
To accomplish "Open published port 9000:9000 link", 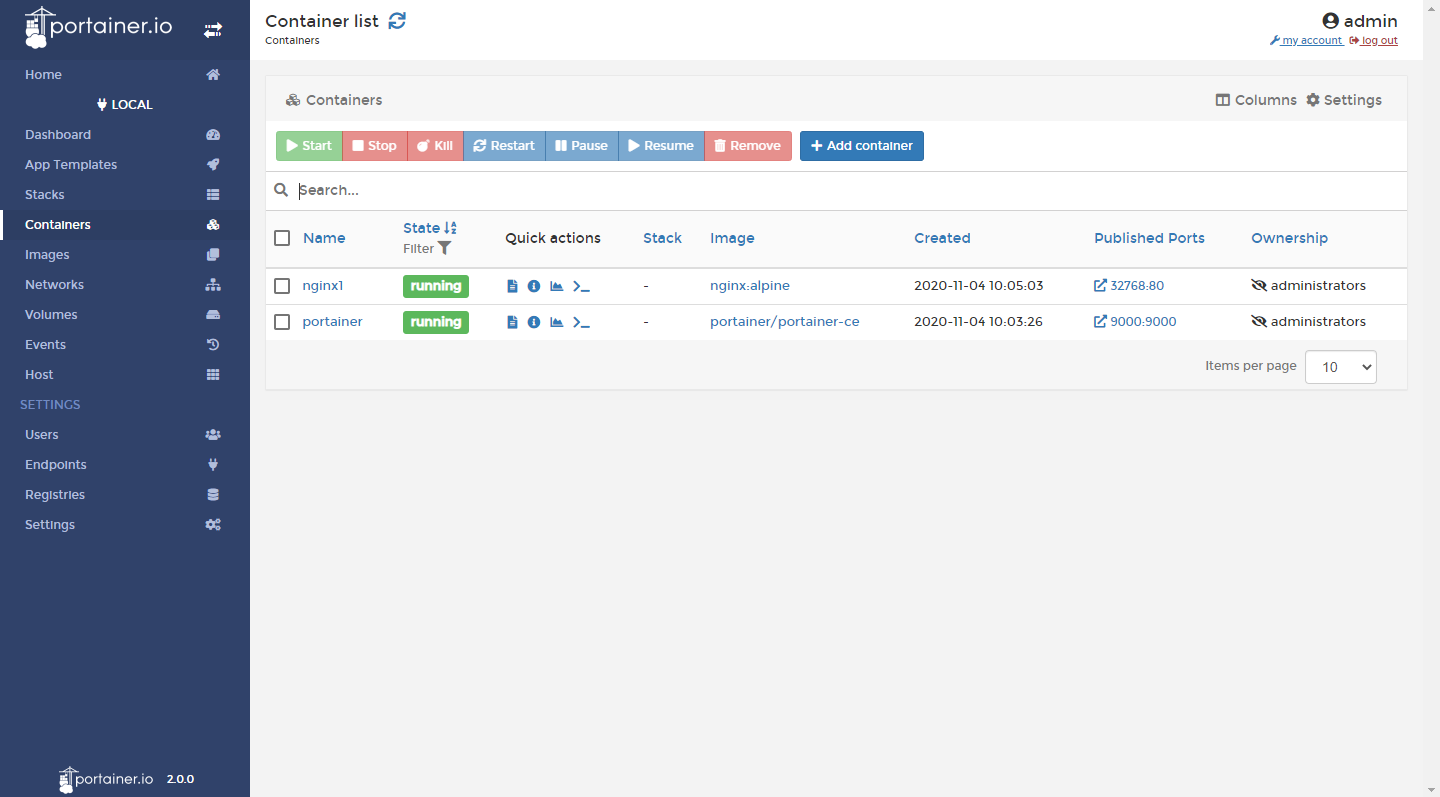I will 1135,322.
